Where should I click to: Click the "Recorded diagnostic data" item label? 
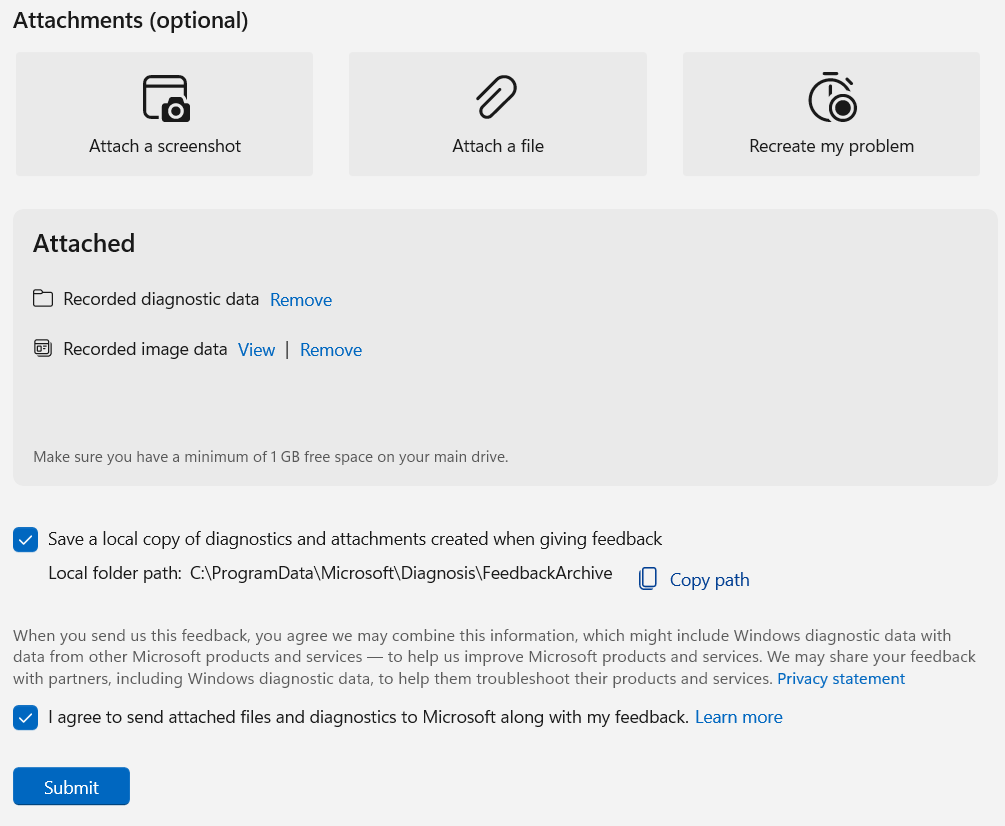[x=161, y=299]
